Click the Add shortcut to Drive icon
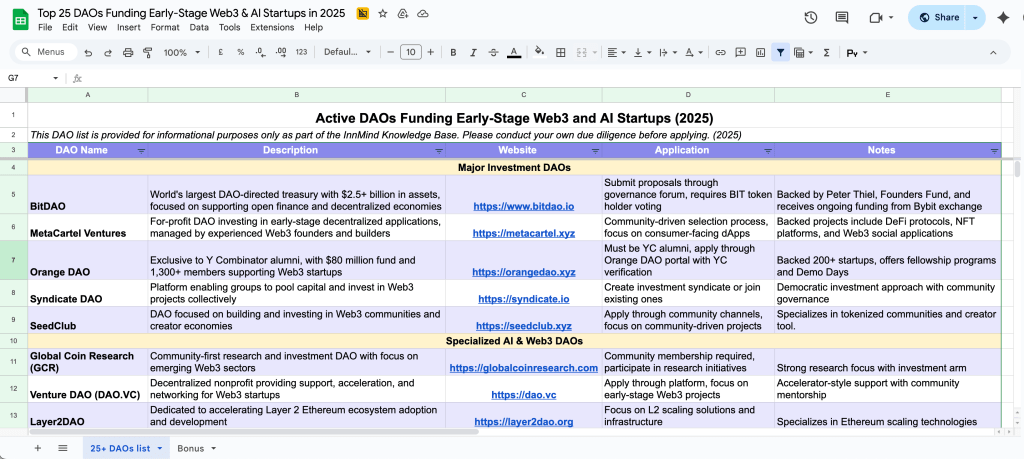This screenshot has height=459, width=1024. click(402, 13)
